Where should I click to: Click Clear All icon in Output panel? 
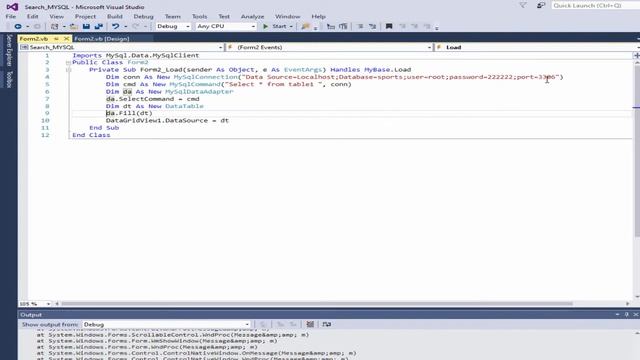point(310,324)
